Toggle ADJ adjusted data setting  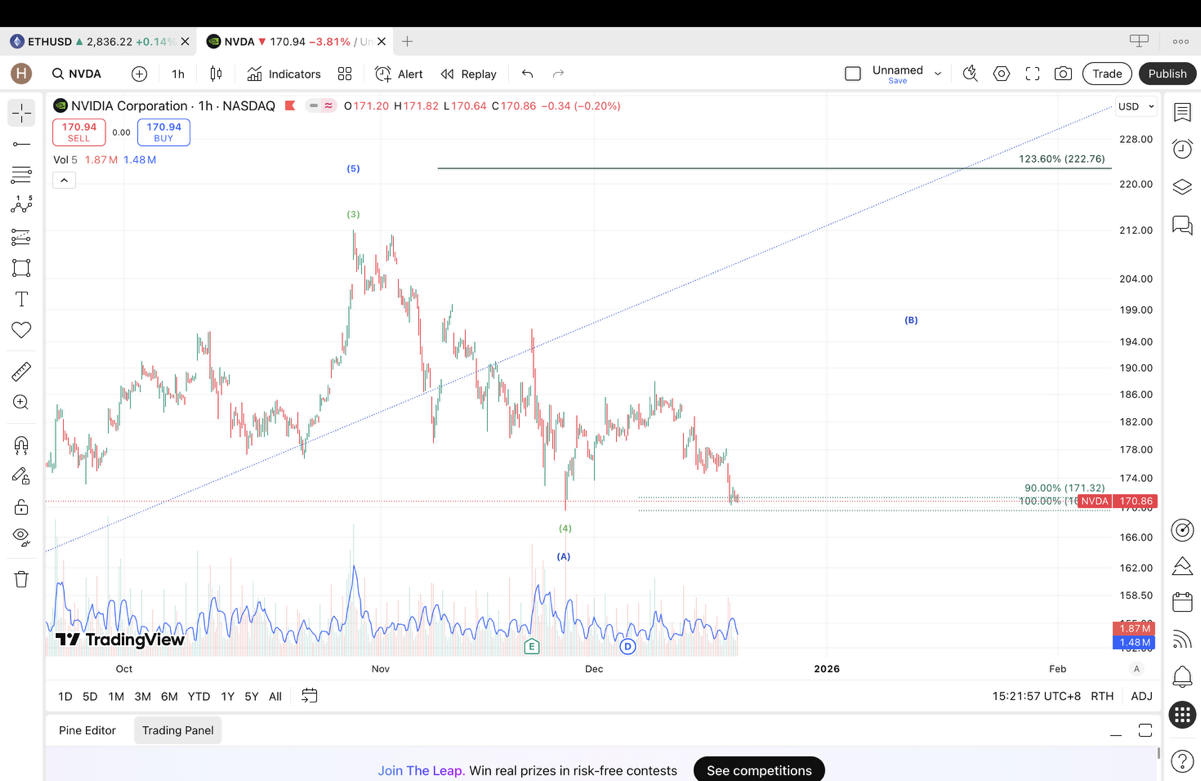coord(1141,696)
